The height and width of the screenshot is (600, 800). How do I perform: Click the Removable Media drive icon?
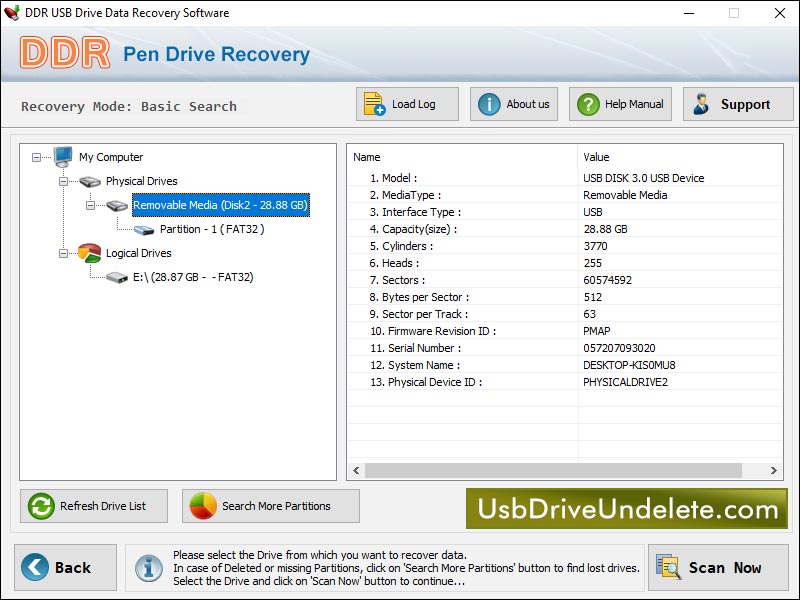pyautogui.click(x=117, y=205)
